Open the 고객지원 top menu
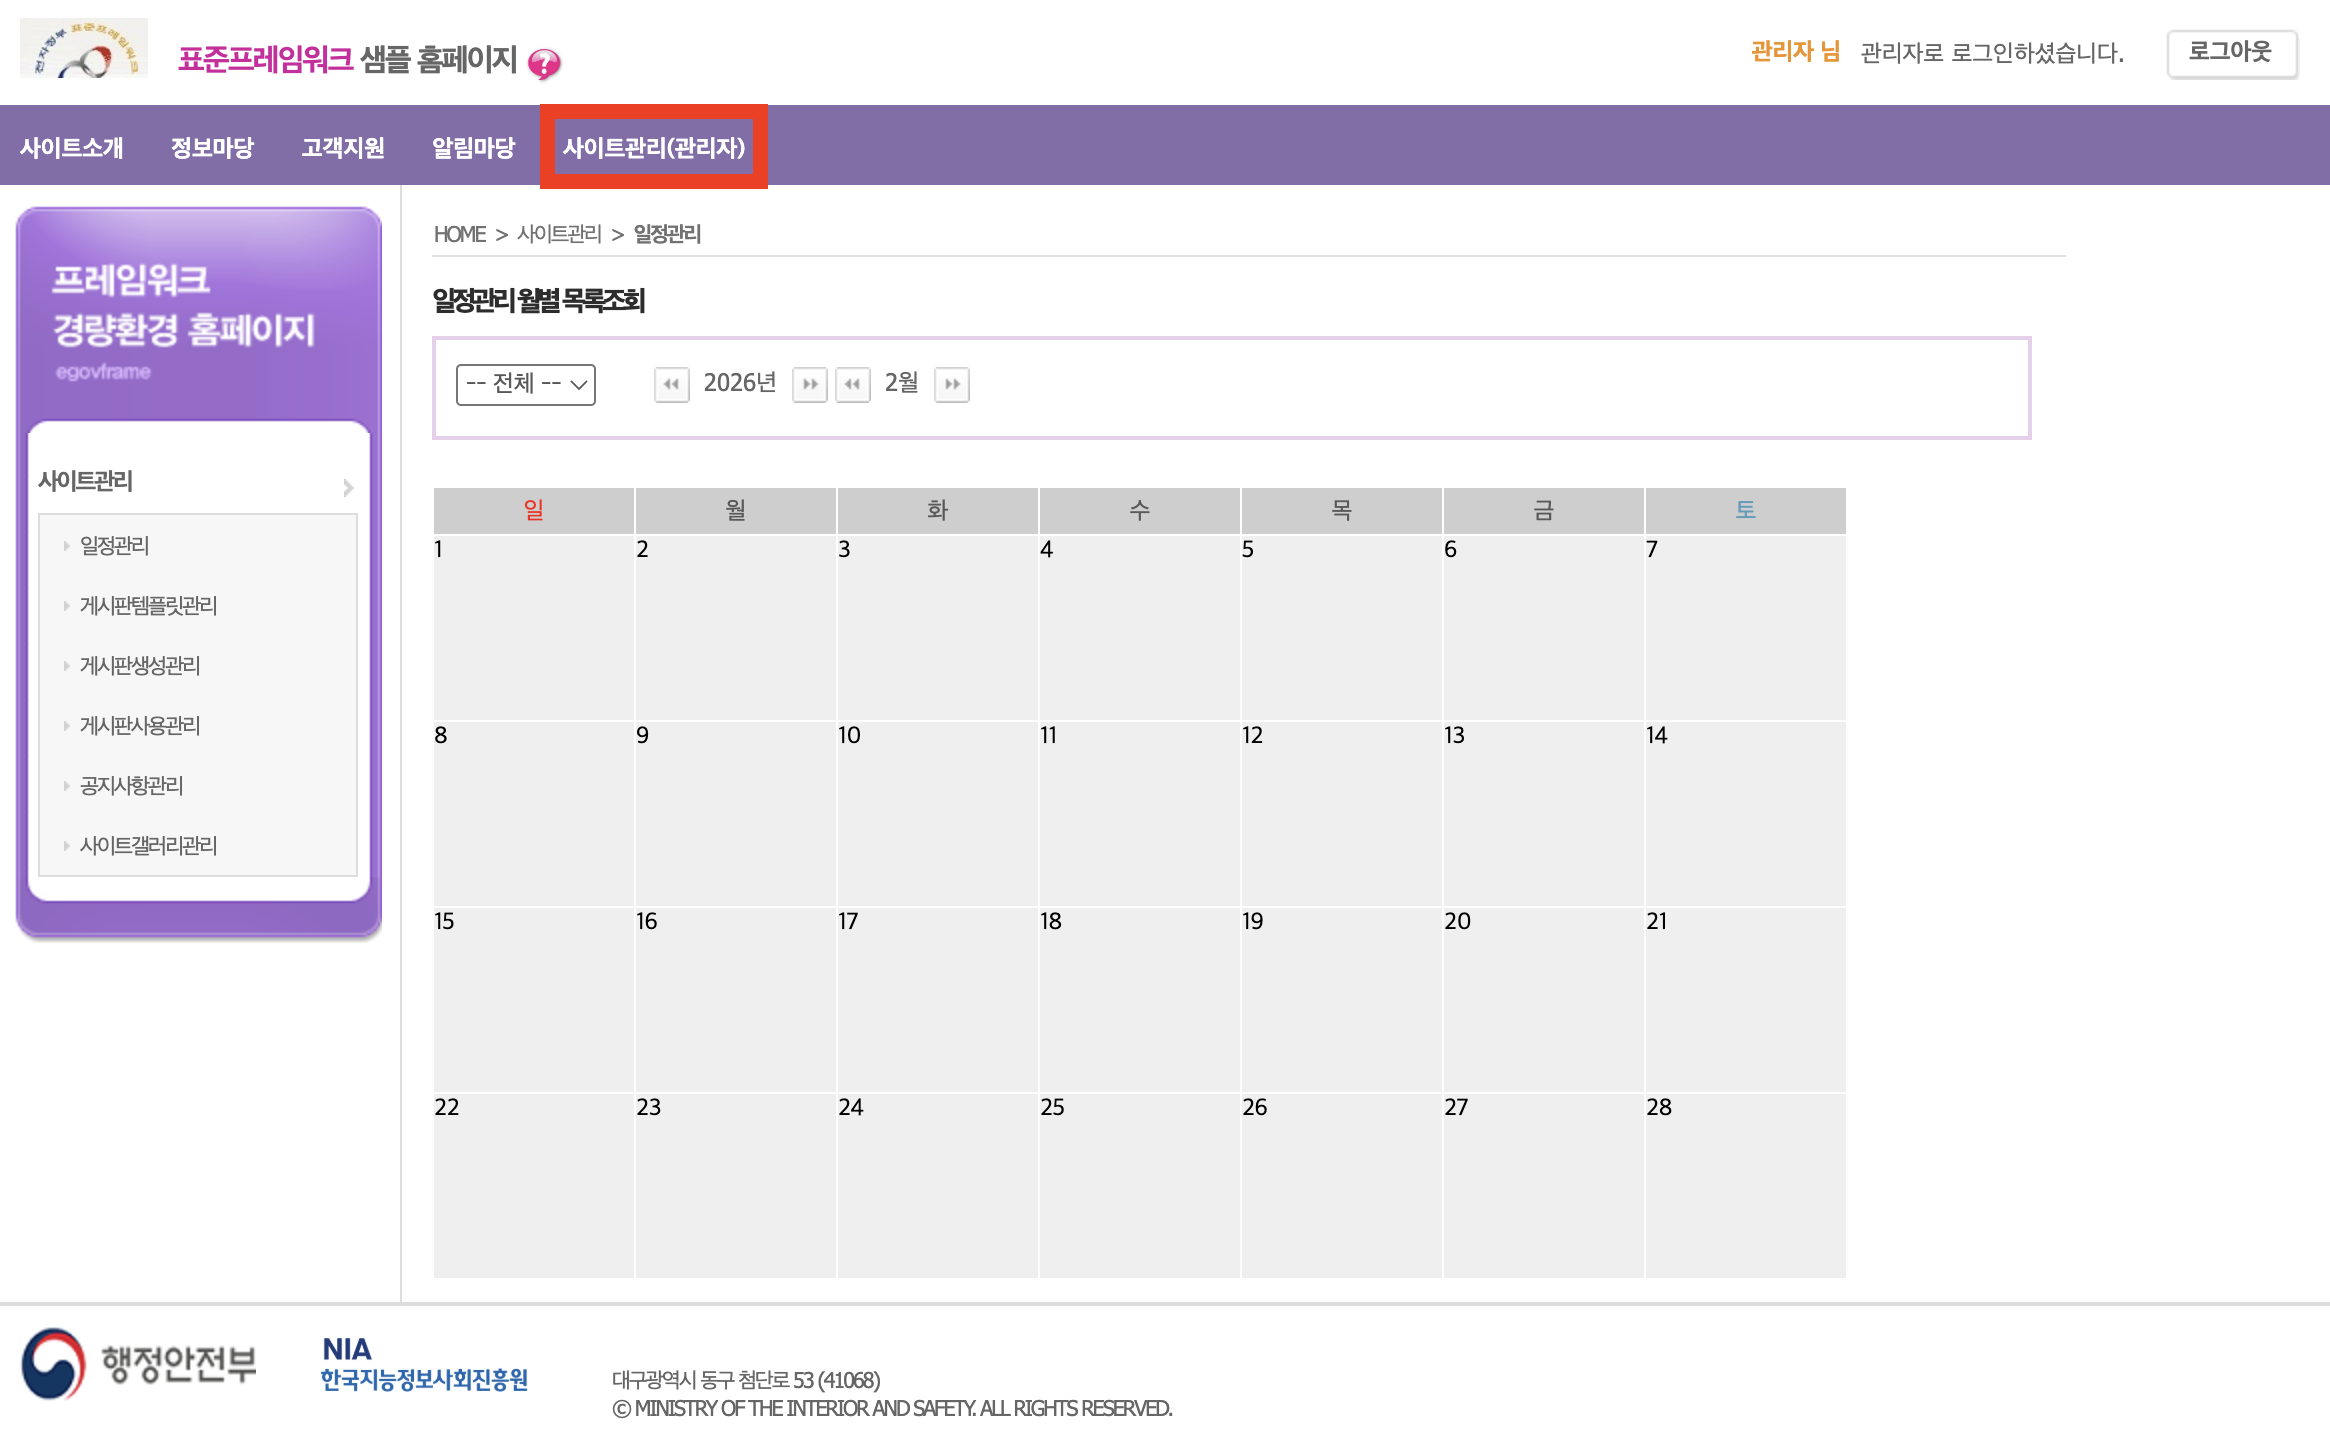Image resolution: width=2330 pixels, height=1444 pixels. point(343,148)
